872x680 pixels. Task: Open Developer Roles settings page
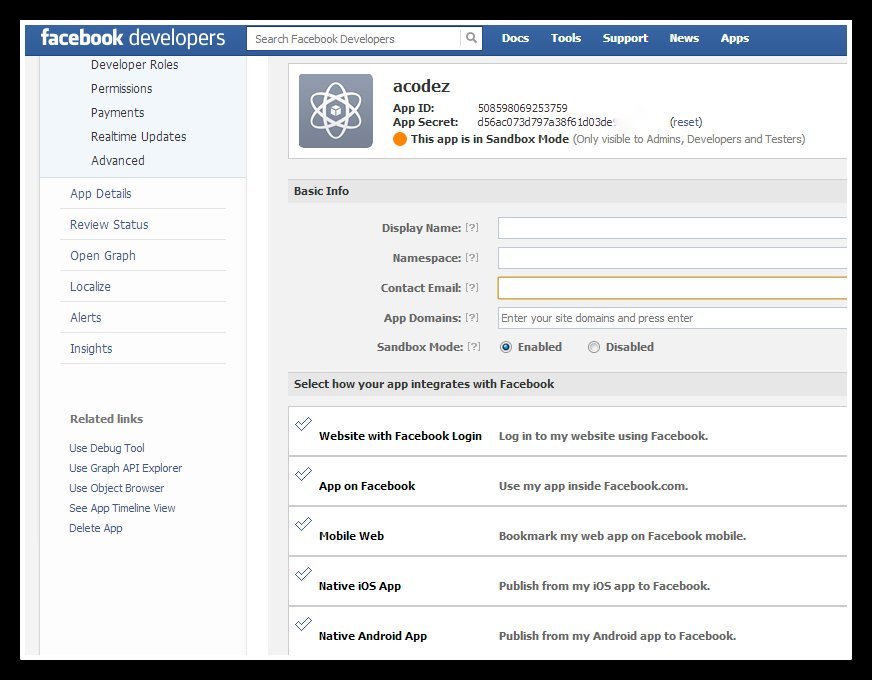pos(135,64)
